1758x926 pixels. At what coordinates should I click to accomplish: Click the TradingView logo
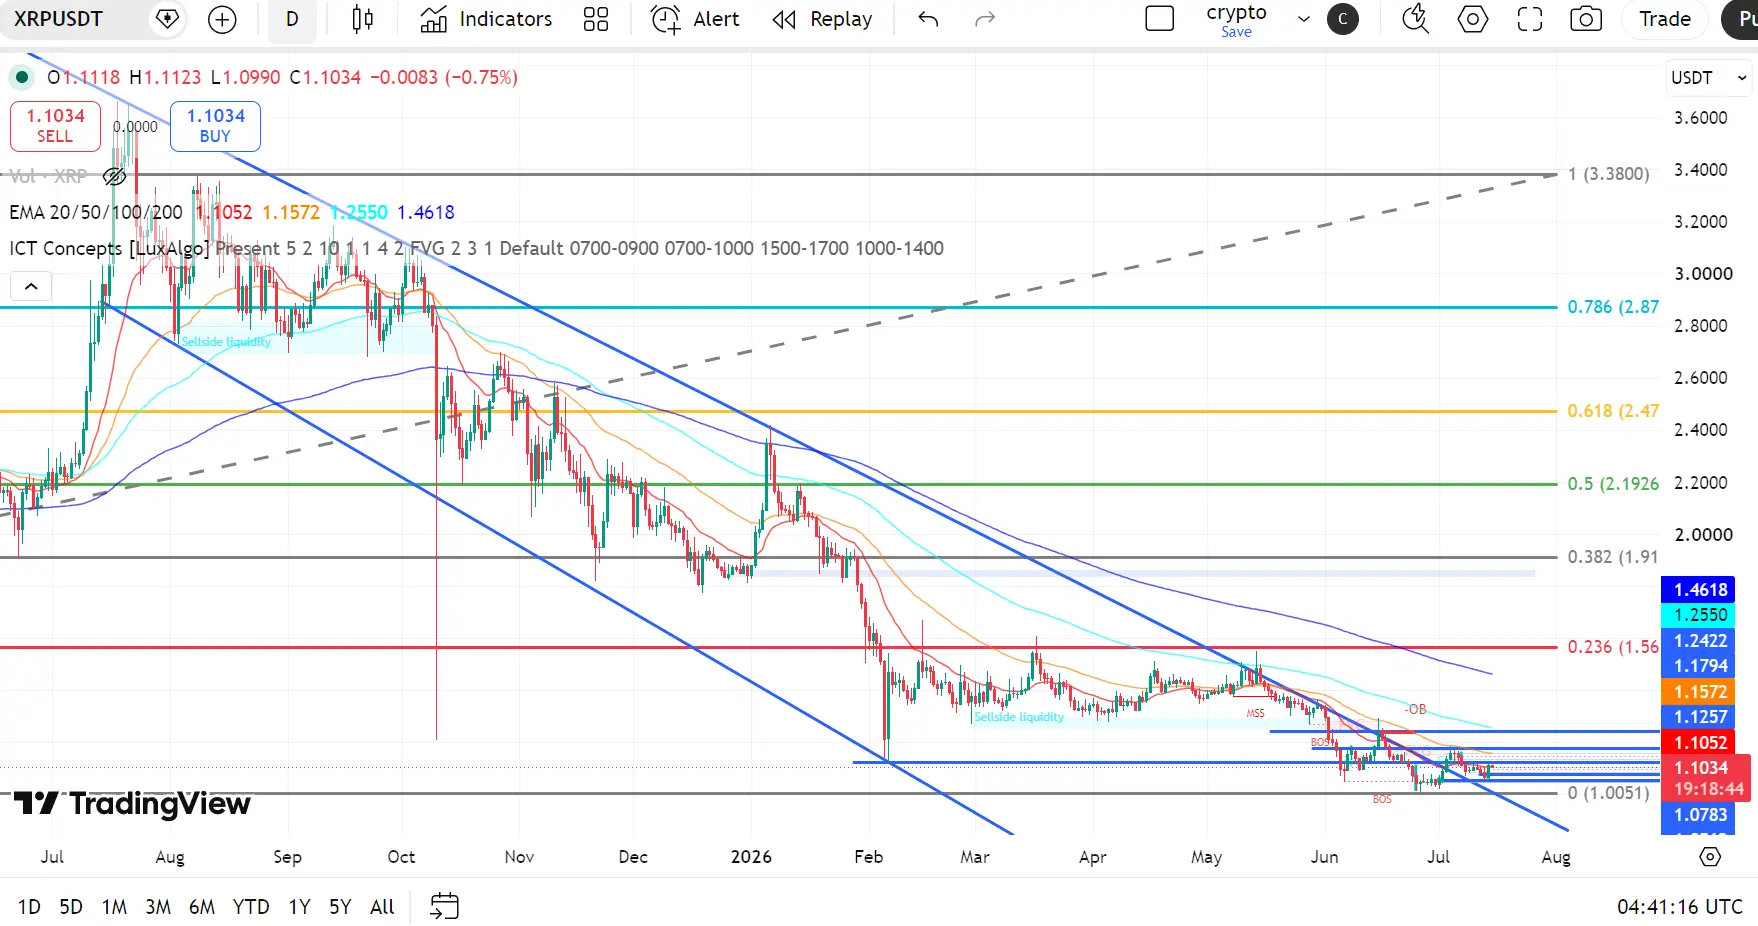(x=132, y=803)
